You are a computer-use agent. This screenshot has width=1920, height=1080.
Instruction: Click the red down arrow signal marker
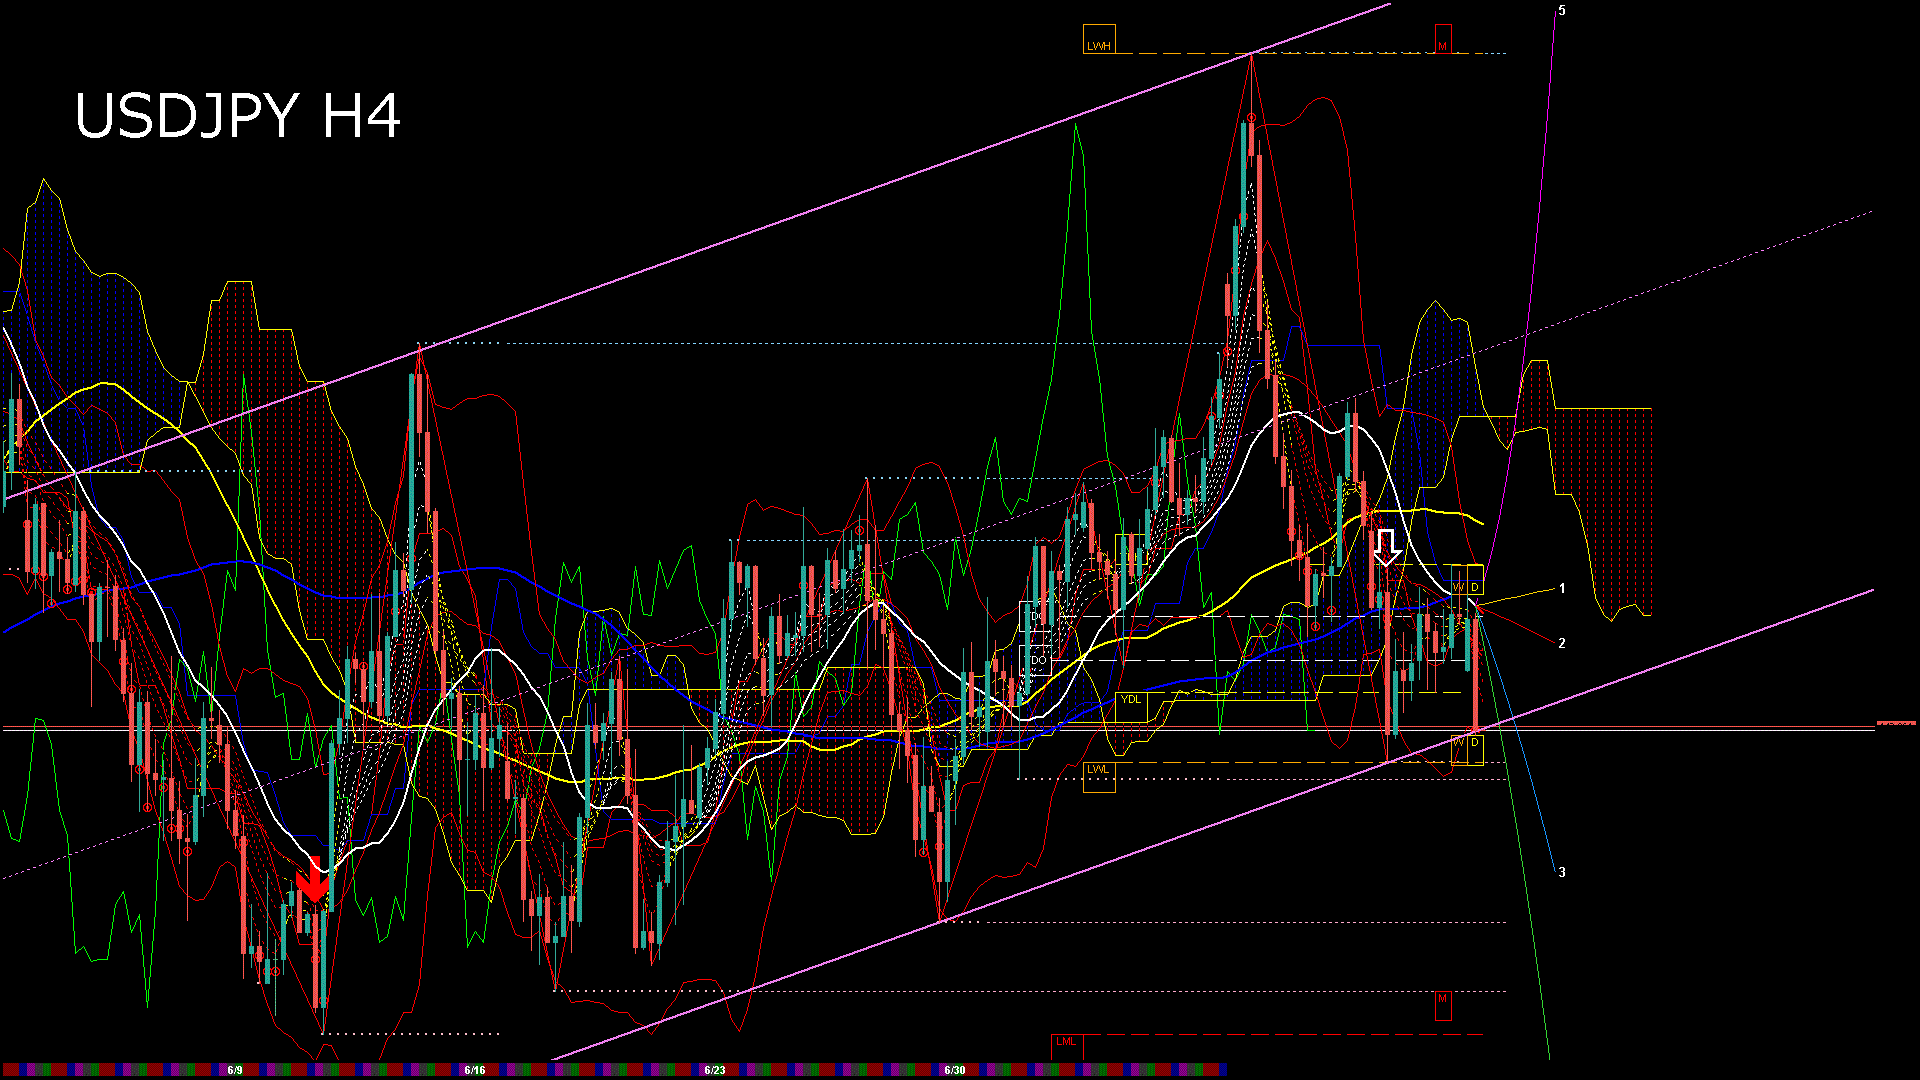(x=313, y=880)
